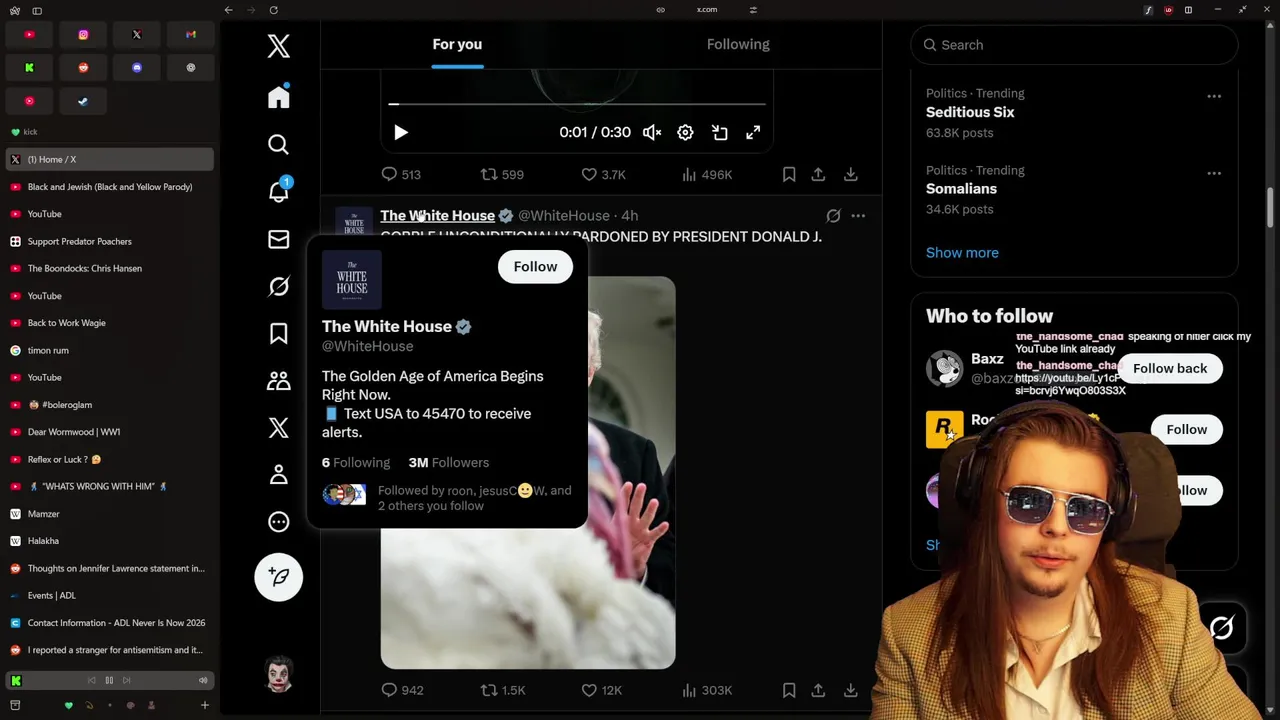Seek within the video progress bar
The width and height of the screenshot is (1280, 720).
[578, 103]
